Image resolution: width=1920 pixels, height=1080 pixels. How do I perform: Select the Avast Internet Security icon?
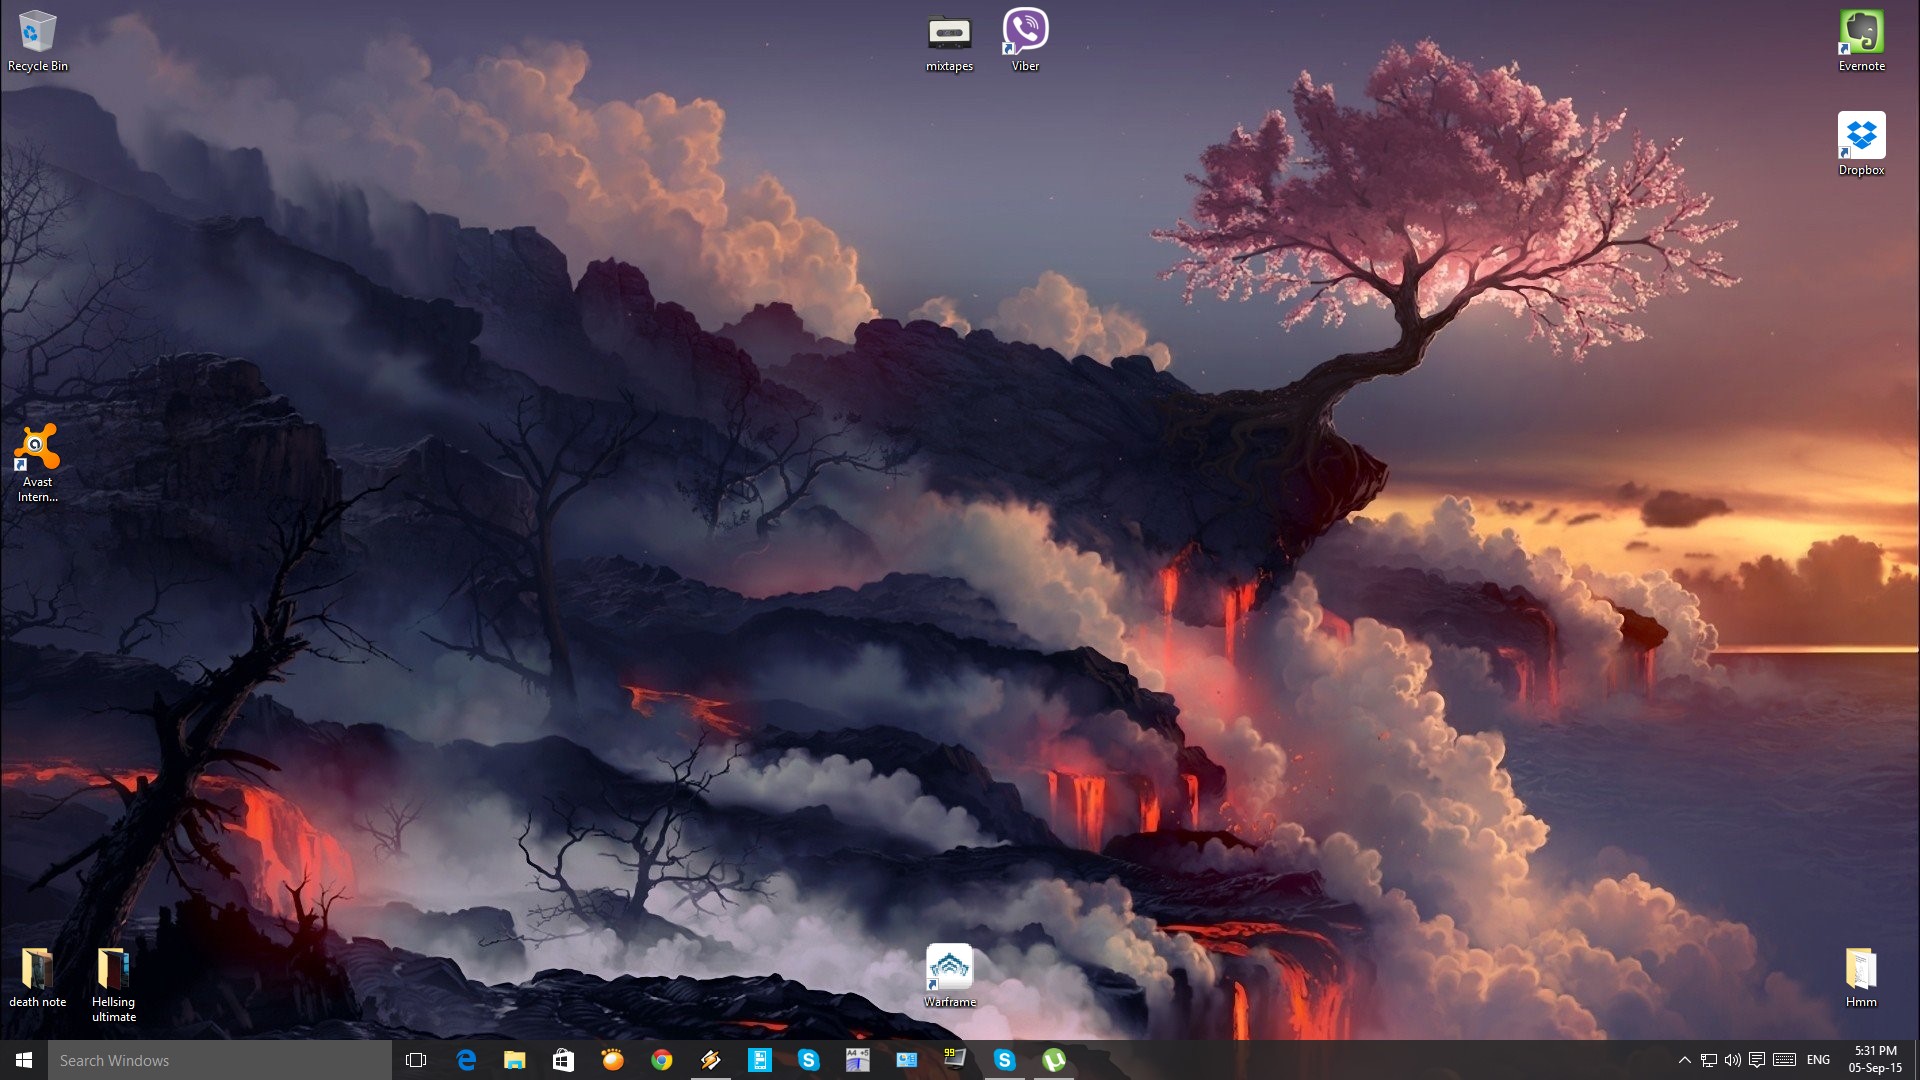37,460
